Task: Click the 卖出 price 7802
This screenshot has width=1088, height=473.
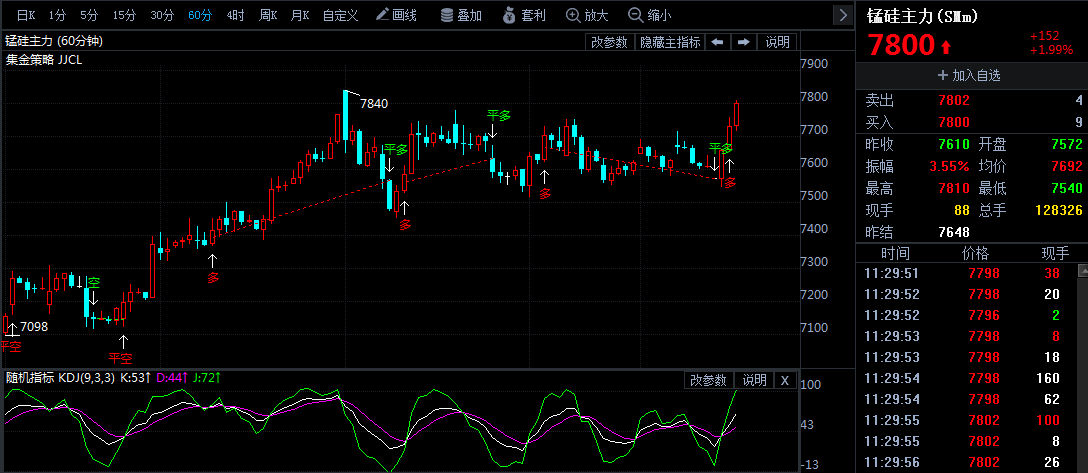Action: point(954,101)
